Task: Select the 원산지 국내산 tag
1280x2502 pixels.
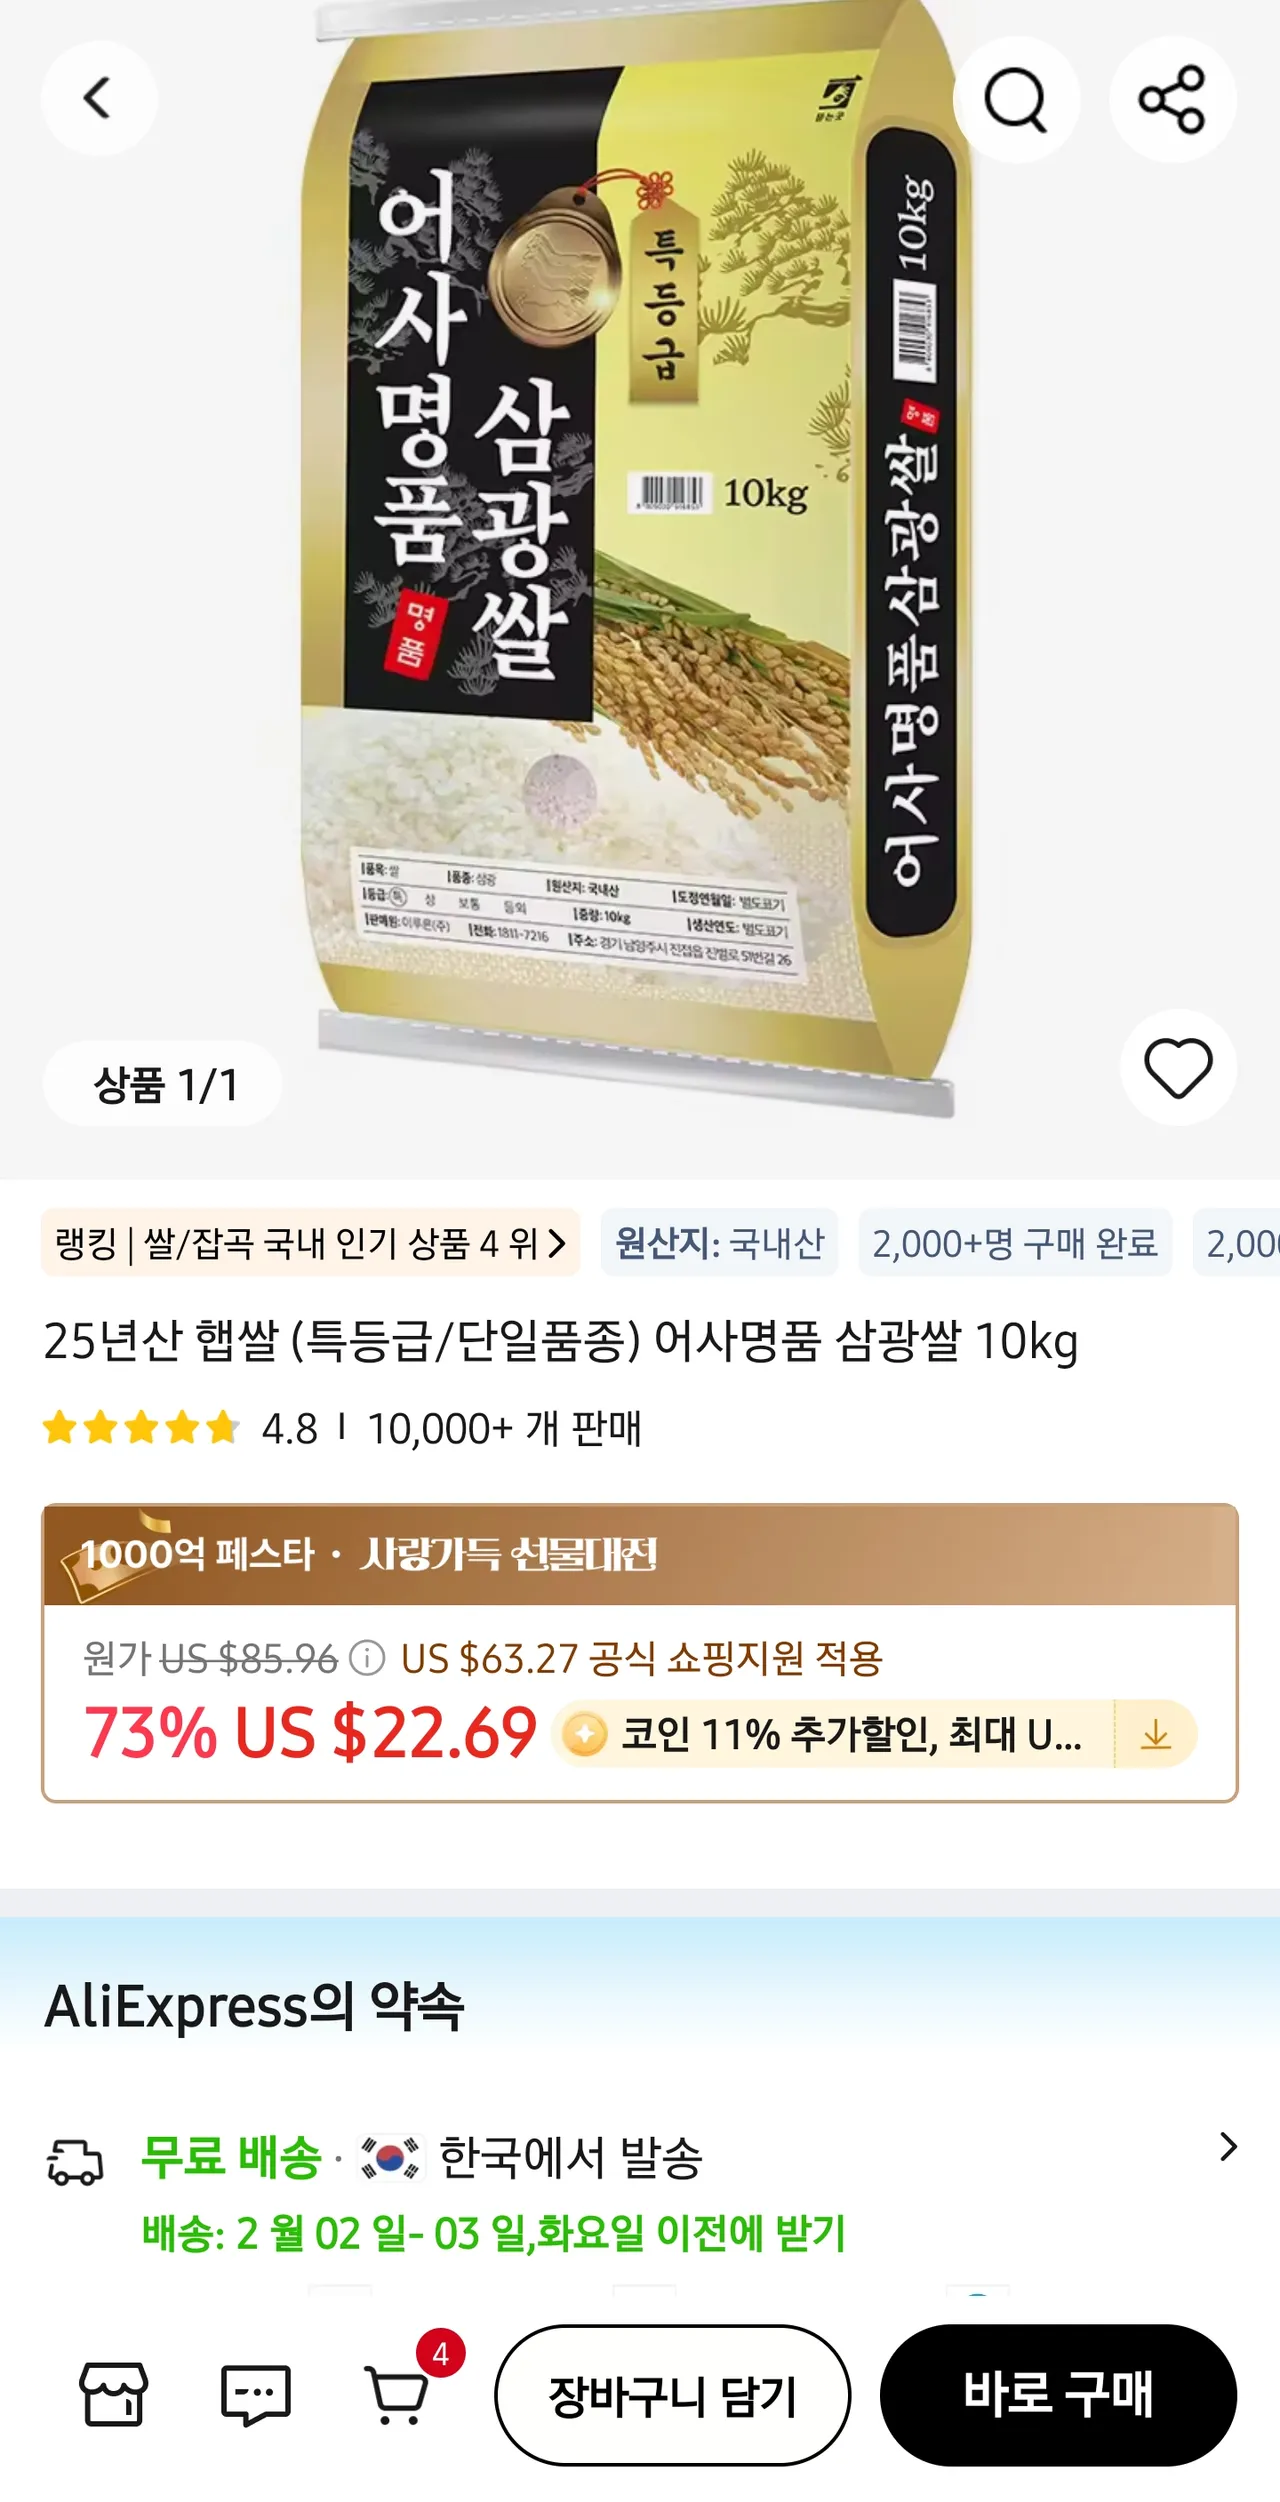Action: (x=719, y=1243)
